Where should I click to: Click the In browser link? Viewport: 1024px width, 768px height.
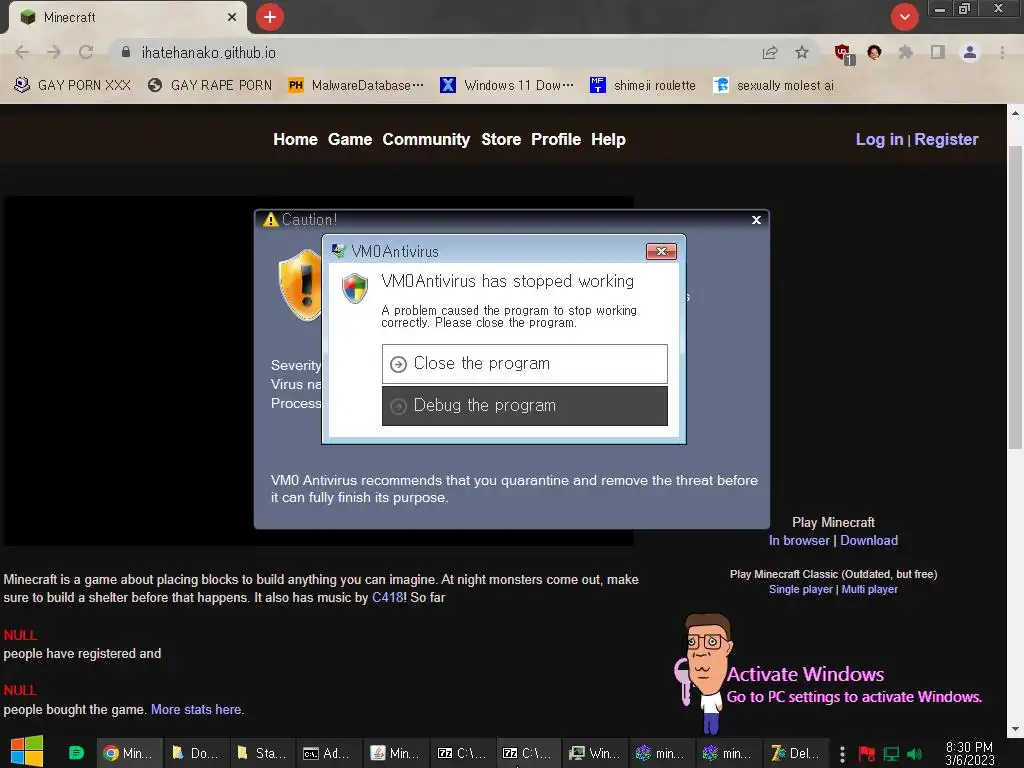(x=799, y=540)
